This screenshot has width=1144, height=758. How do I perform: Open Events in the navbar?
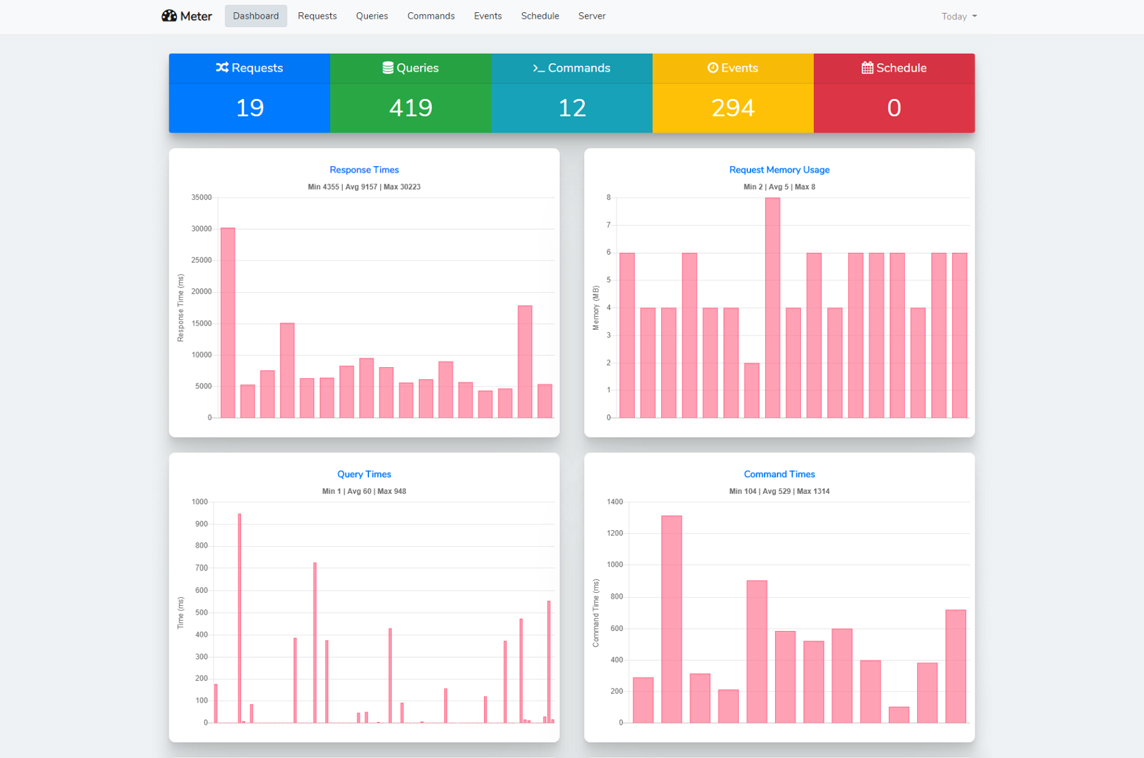click(487, 16)
